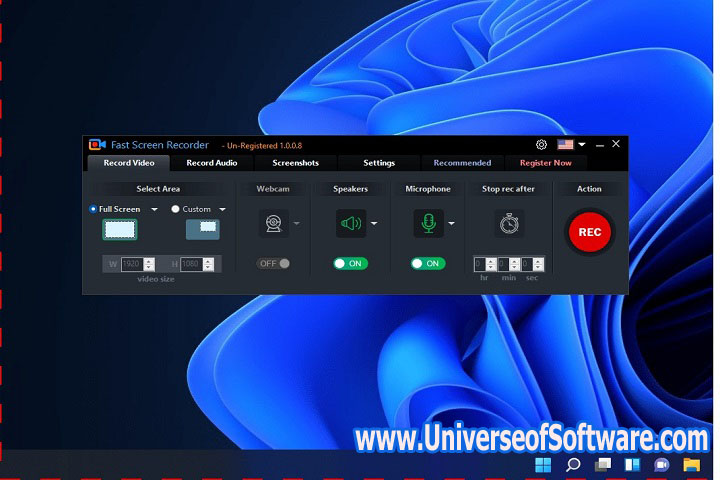Viewport: 720px width, 480px height.
Task: Close the Fast Screen Recorder window
Action: [616, 144]
